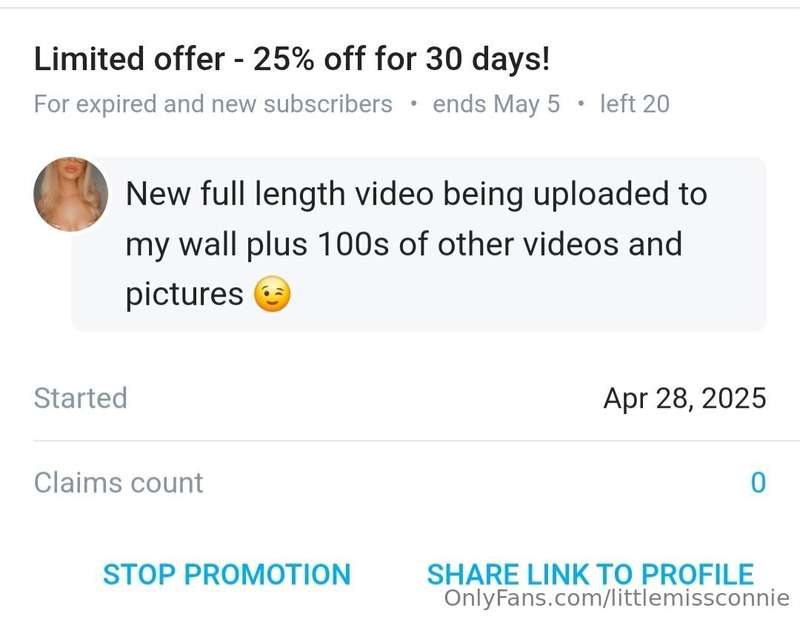Image resolution: width=800 pixels, height=621 pixels.
Task: Click the Claims count label
Action: coord(118,483)
